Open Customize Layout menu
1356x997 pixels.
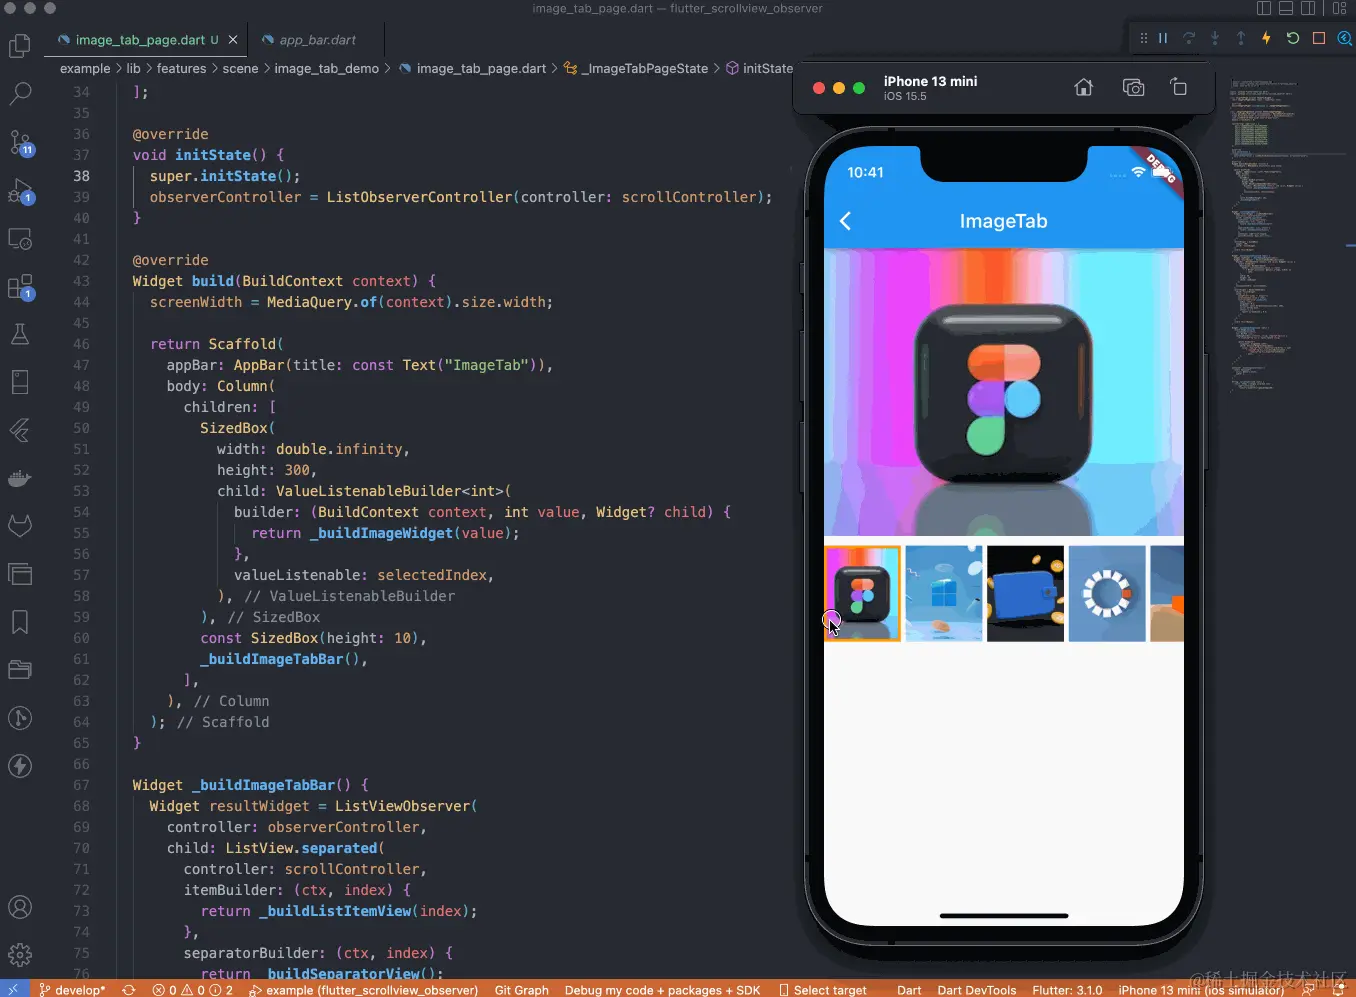(x=1340, y=8)
